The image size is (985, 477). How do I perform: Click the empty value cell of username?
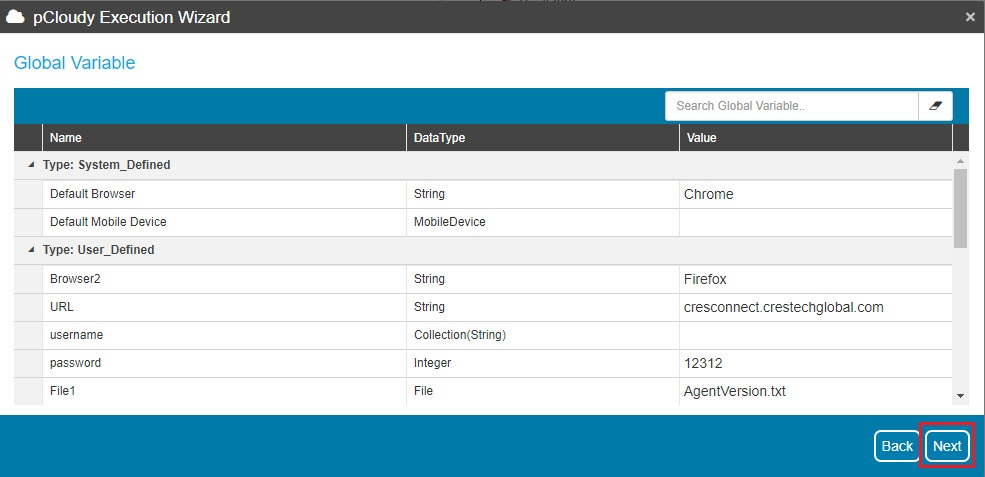click(x=816, y=336)
